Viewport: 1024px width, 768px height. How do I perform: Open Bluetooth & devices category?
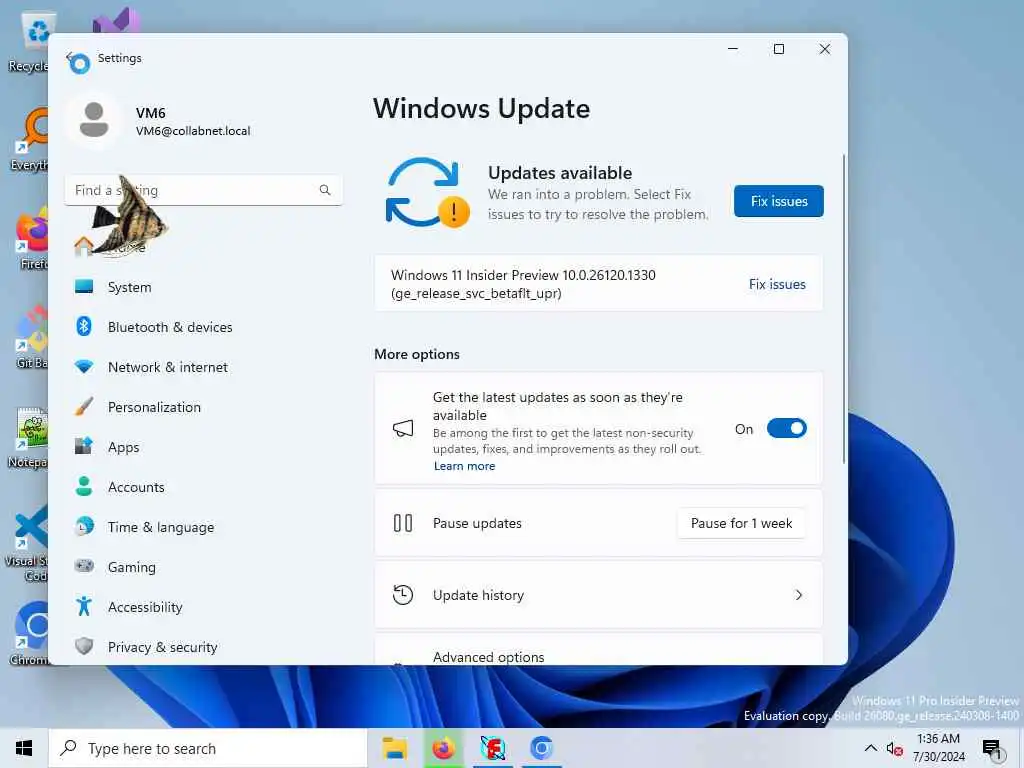(x=202, y=327)
